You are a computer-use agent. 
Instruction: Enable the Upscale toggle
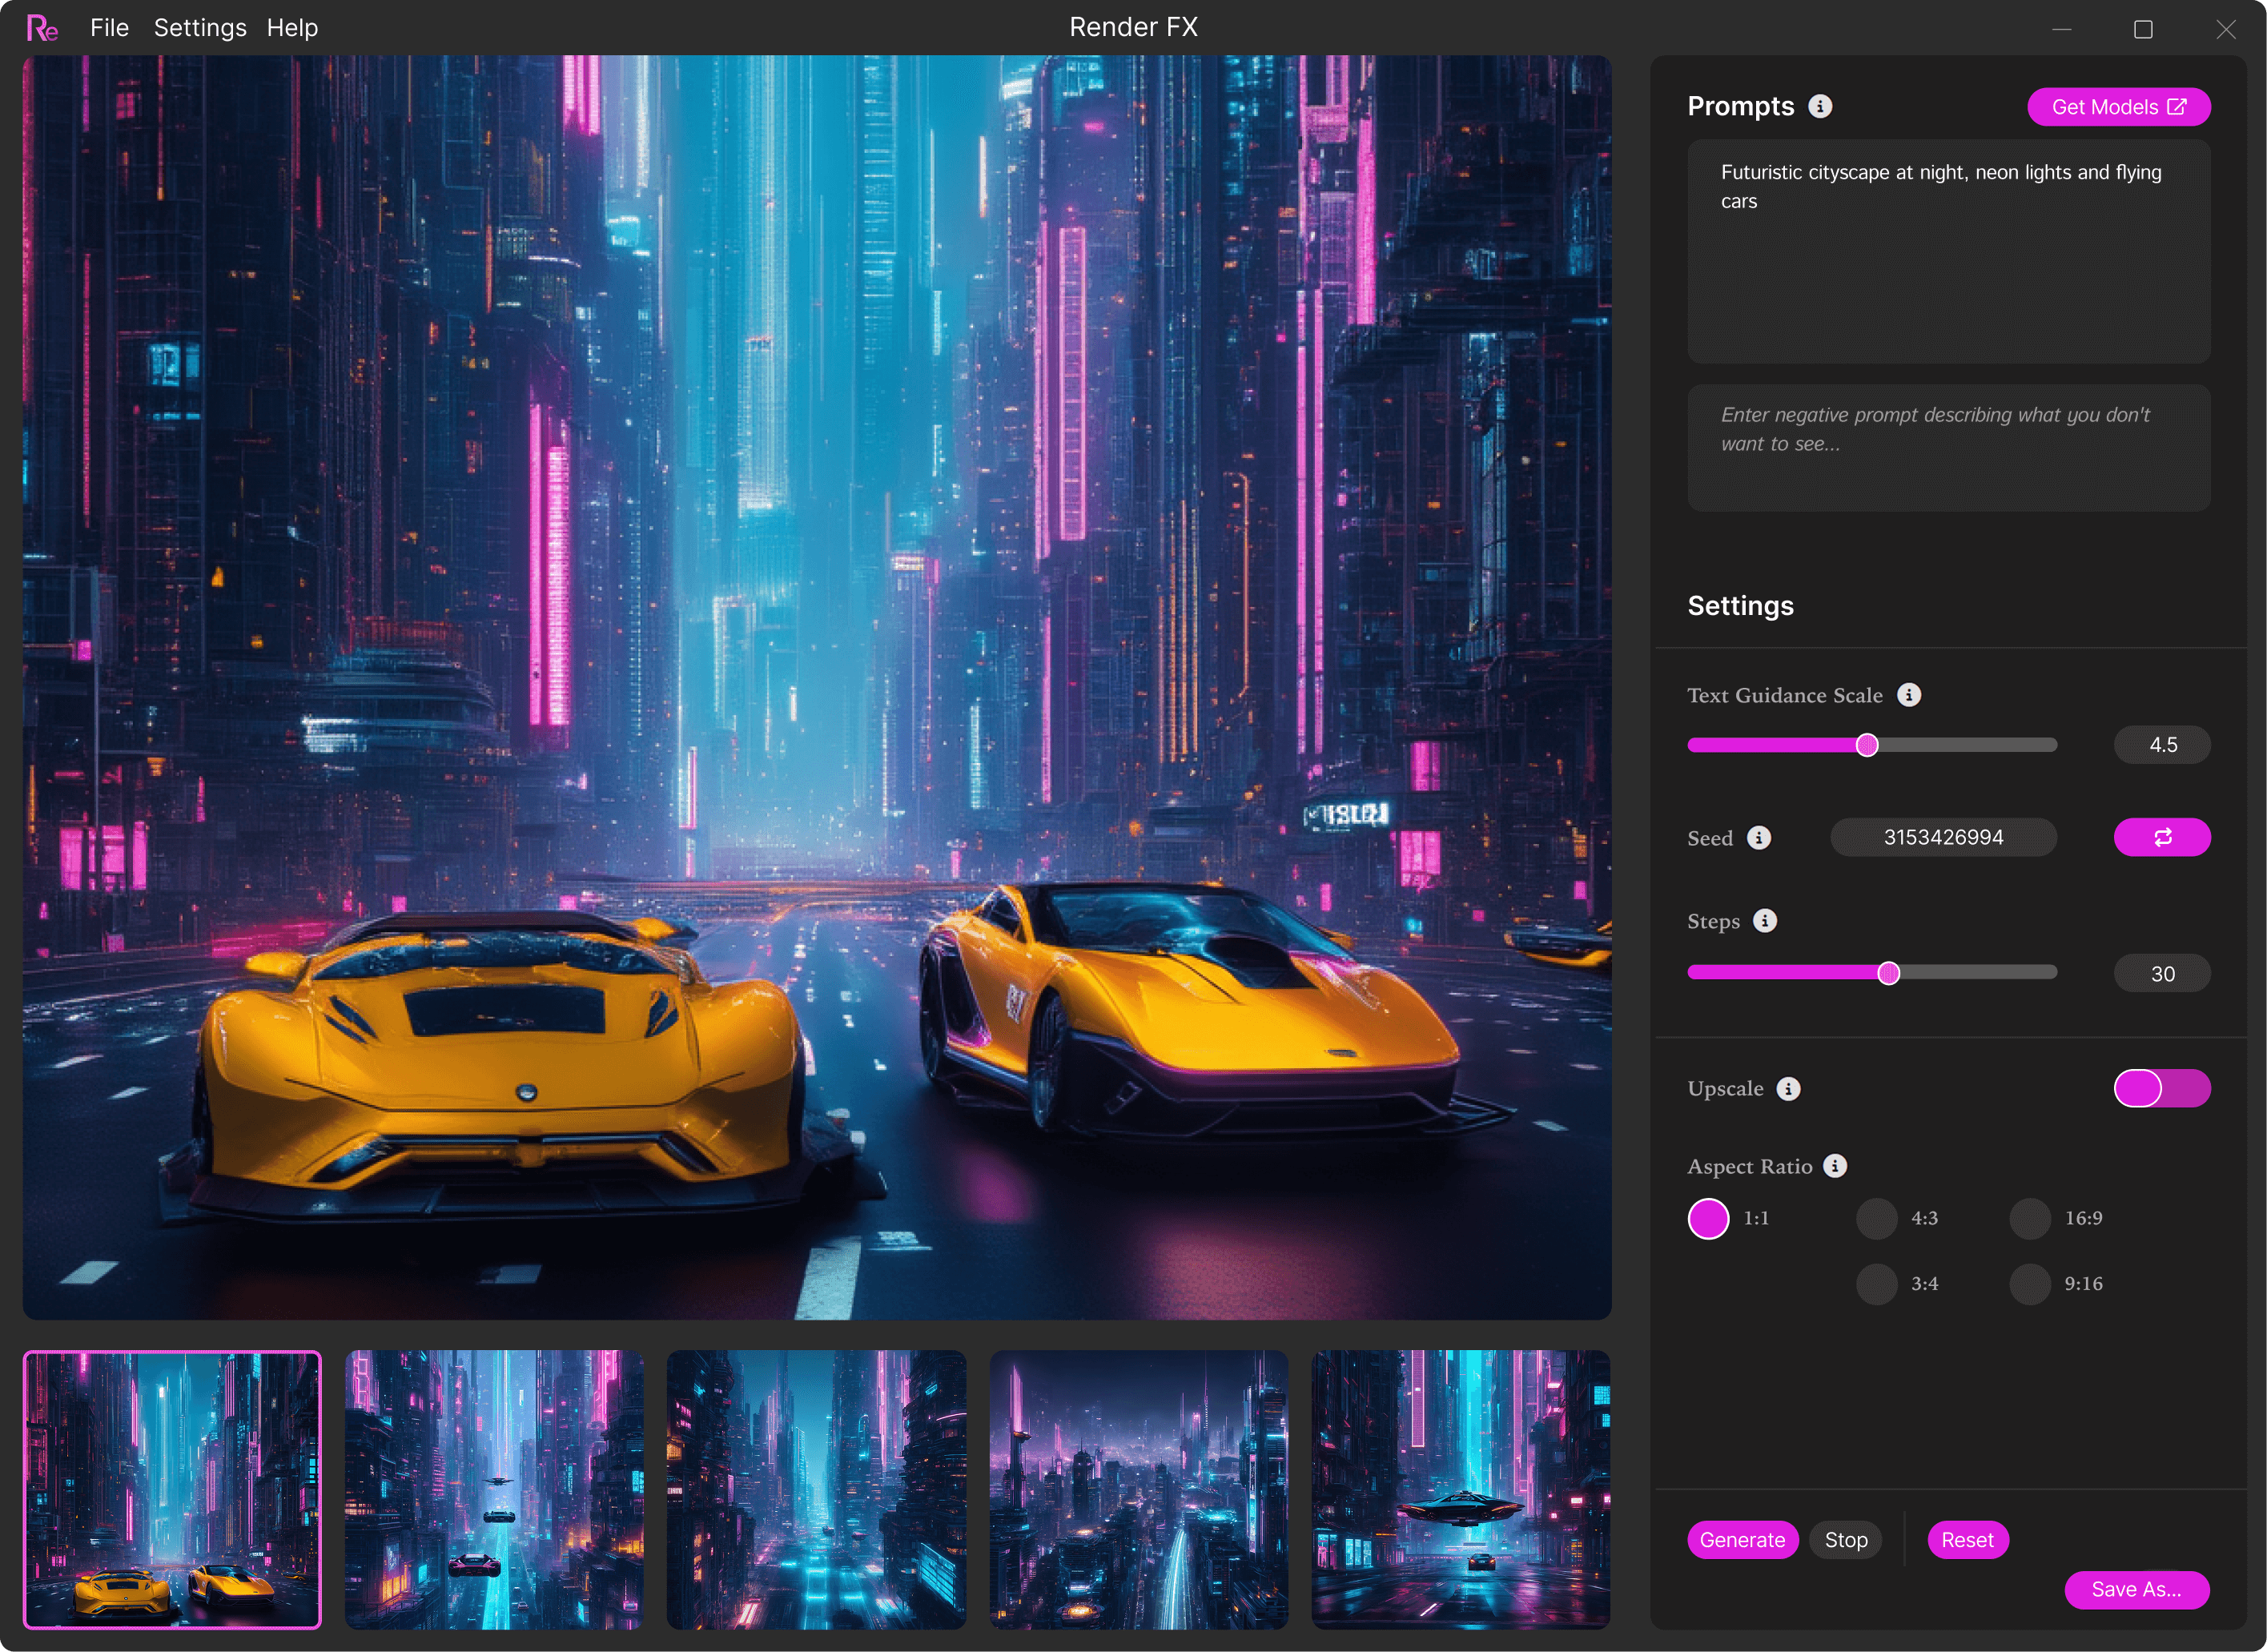click(x=2162, y=1088)
